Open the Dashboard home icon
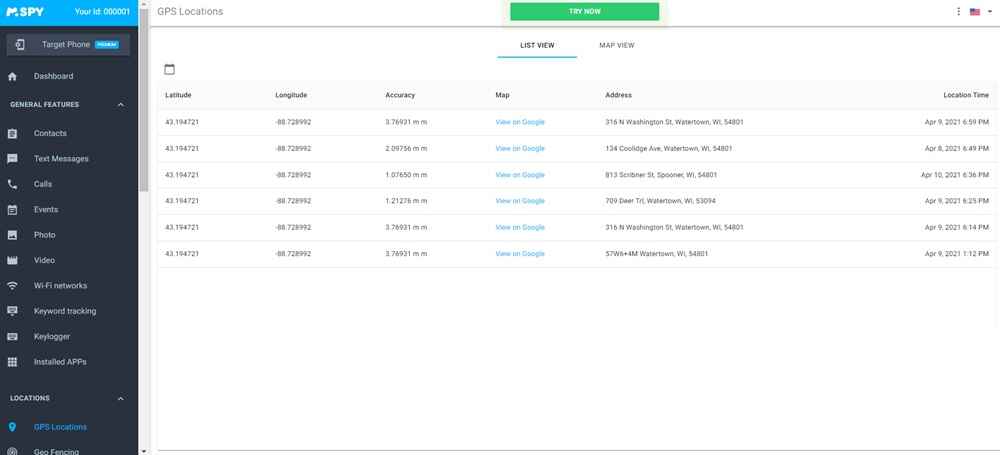Screen dimensions: 1000x455 tap(12, 76)
